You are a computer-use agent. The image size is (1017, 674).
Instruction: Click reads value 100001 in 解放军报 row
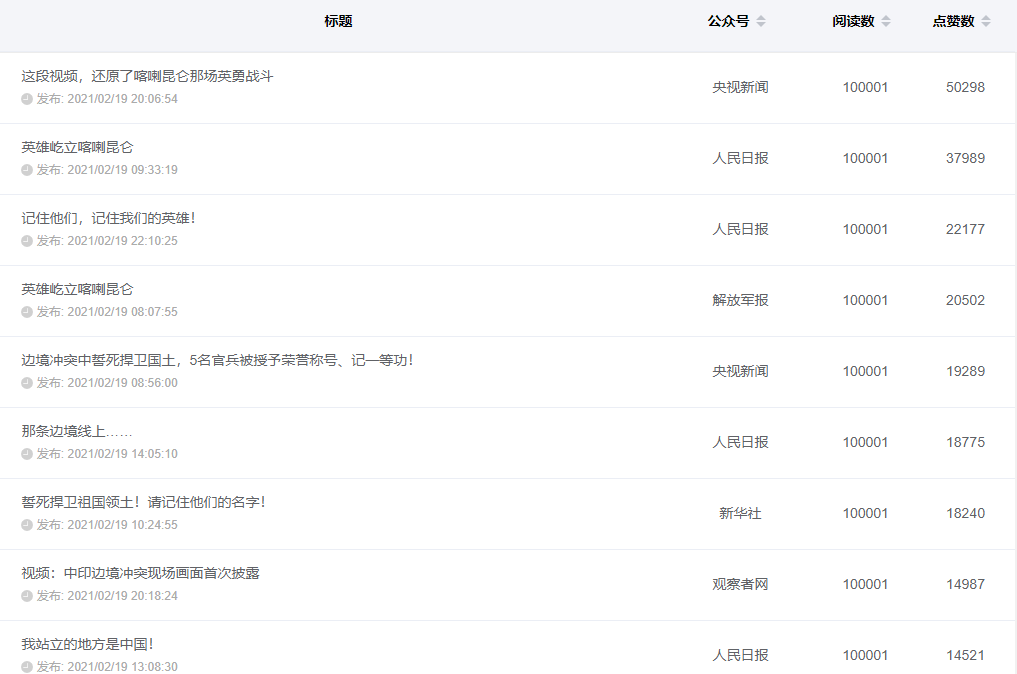tap(865, 300)
